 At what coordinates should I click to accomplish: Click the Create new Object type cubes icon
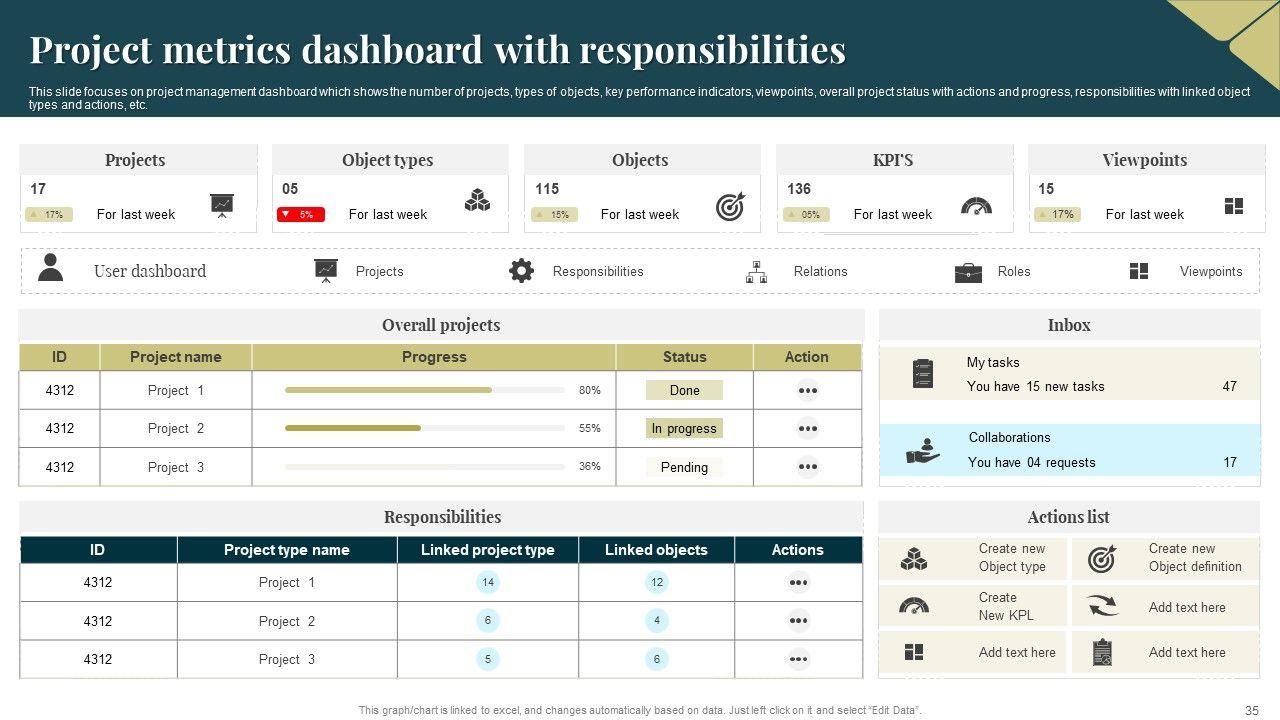(914, 558)
